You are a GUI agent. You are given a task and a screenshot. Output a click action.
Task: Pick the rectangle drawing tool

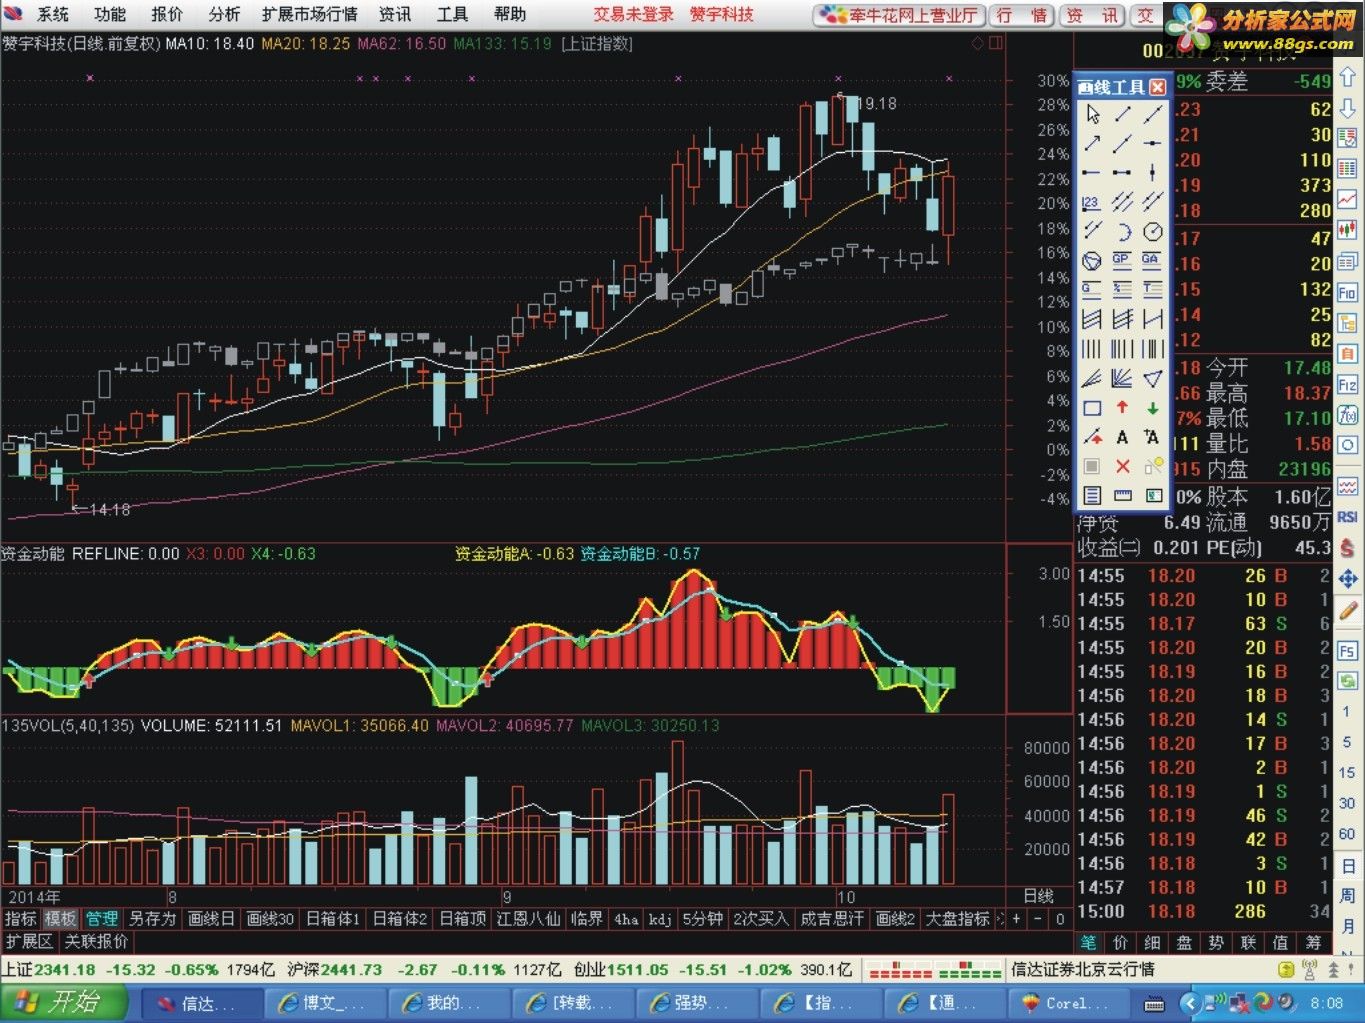1092,408
